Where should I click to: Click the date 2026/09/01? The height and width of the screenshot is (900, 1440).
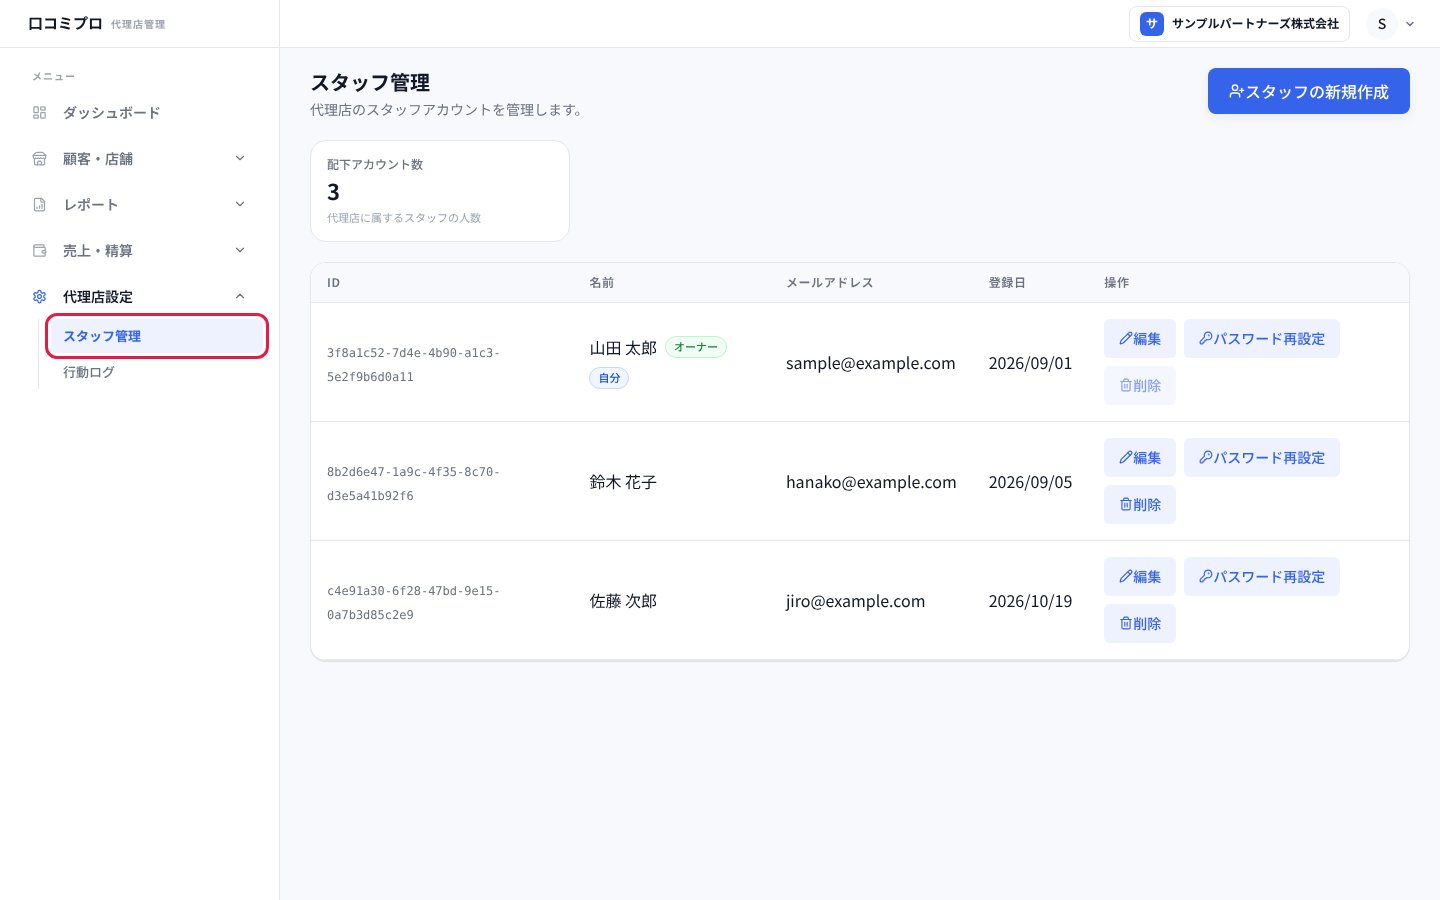pyautogui.click(x=1030, y=363)
